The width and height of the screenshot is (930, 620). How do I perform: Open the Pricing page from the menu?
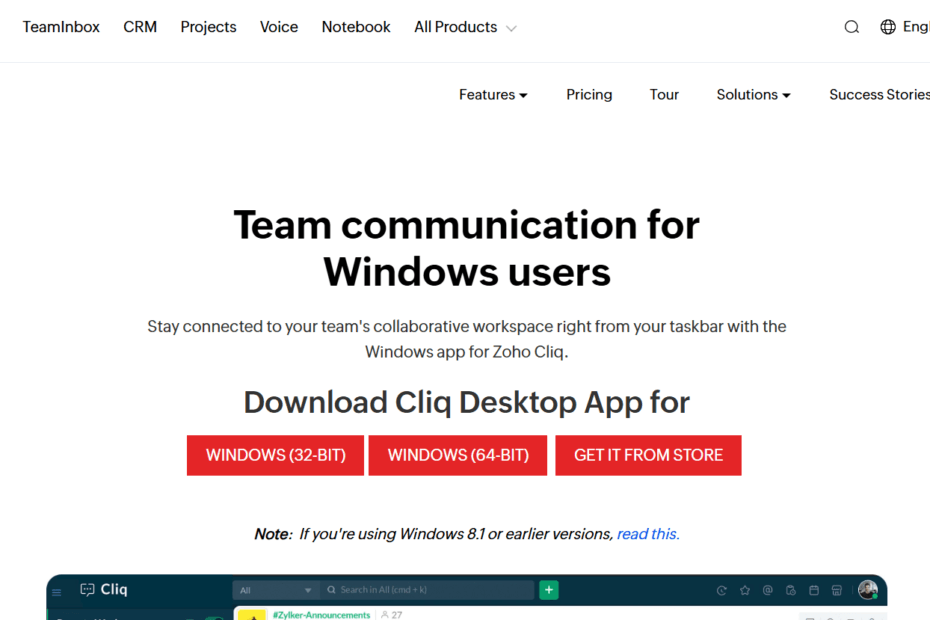point(589,94)
